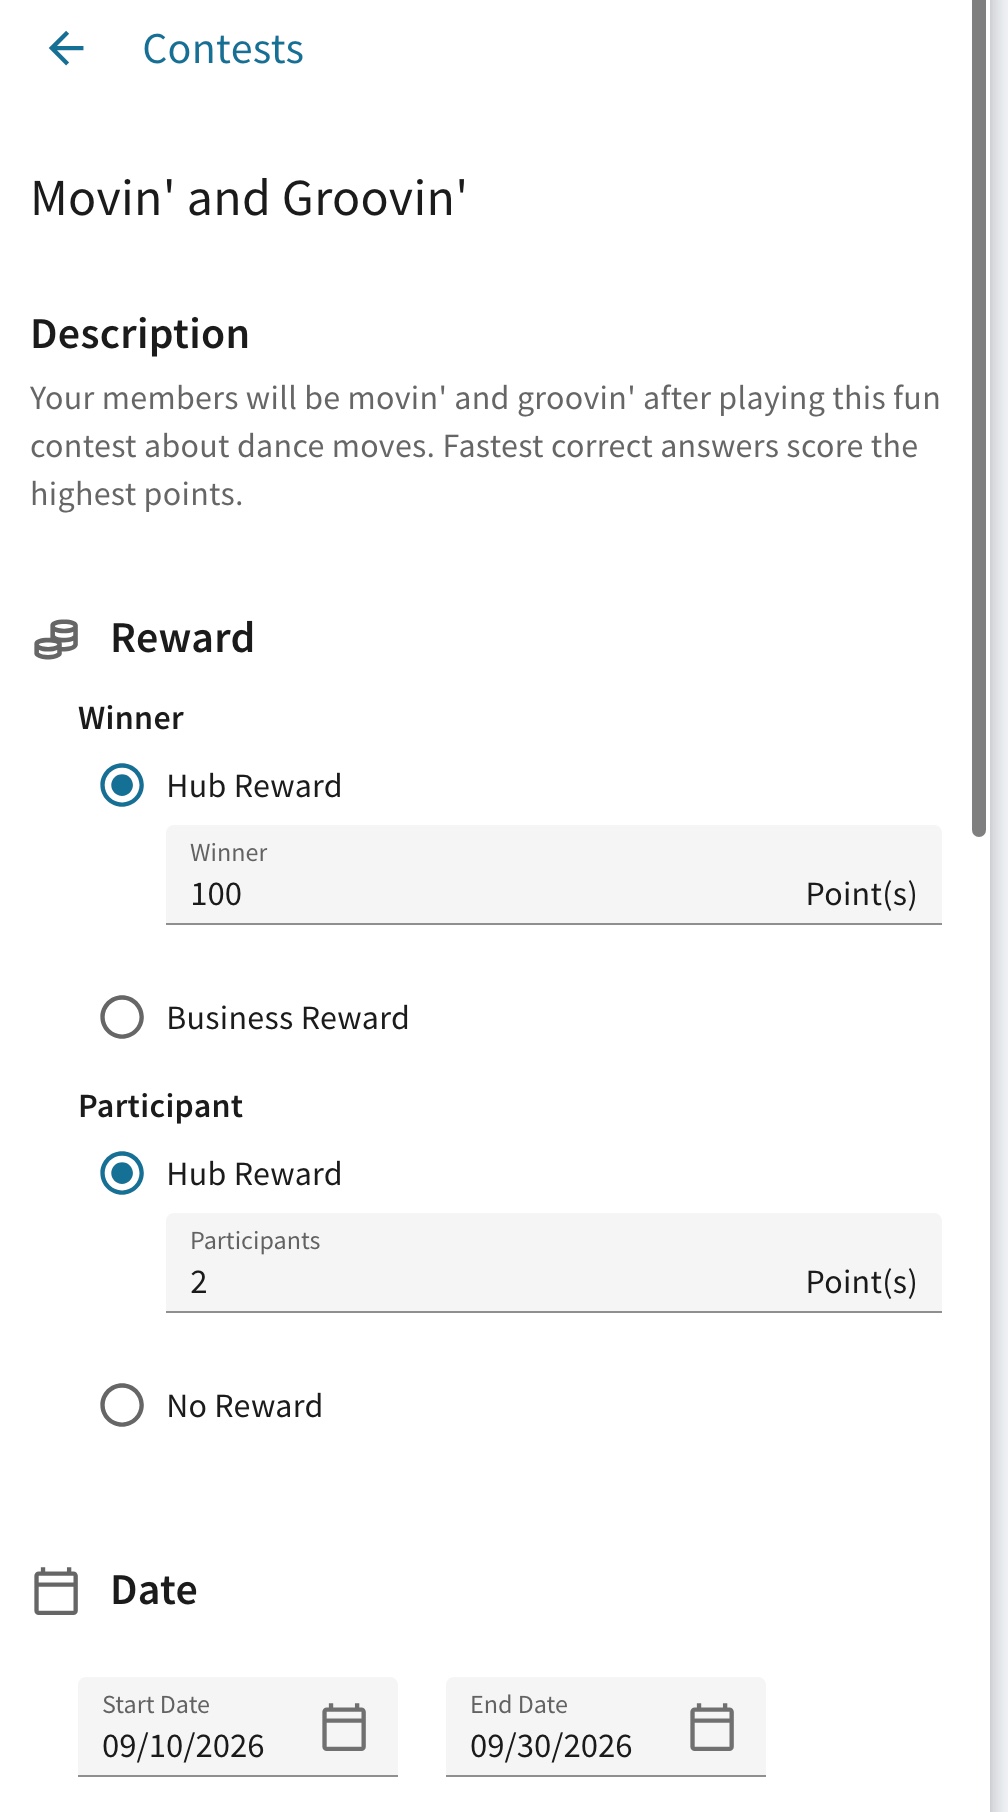Select the Business Reward option
The width and height of the screenshot is (1008, 1812).
(x=122, y=1017)
